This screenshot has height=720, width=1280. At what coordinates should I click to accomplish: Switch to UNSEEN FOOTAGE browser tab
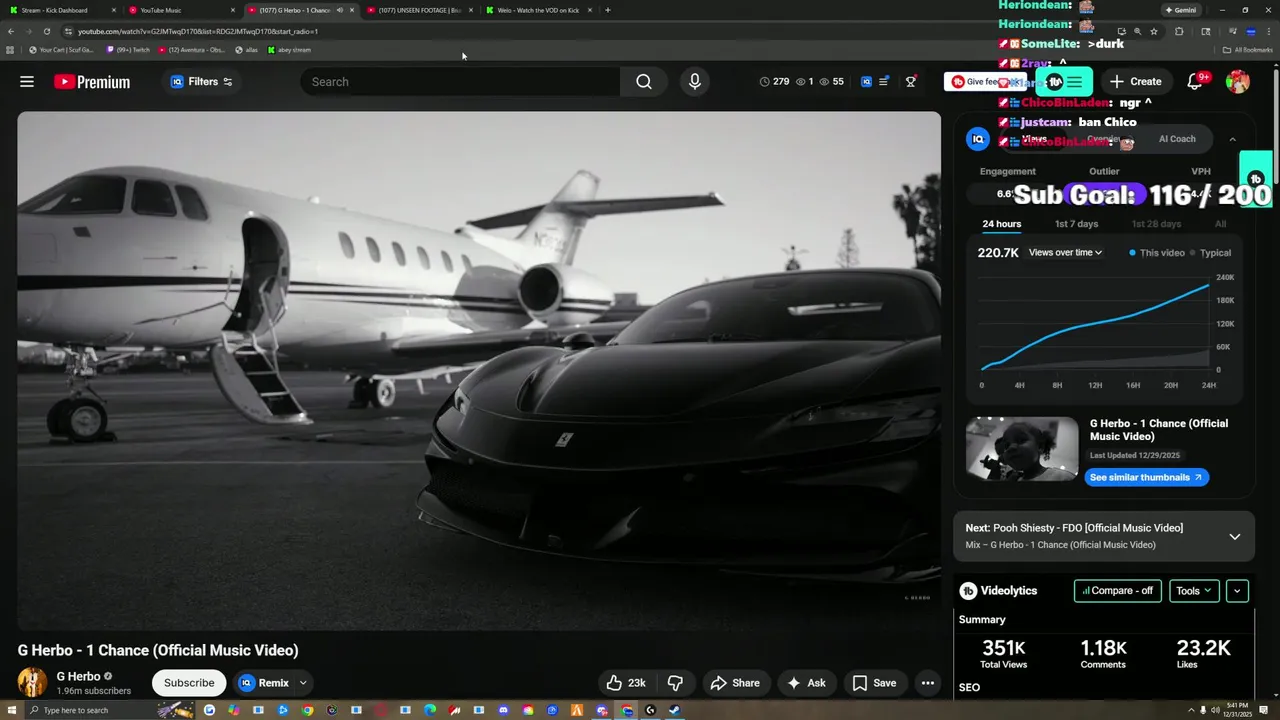pos(420,10)
